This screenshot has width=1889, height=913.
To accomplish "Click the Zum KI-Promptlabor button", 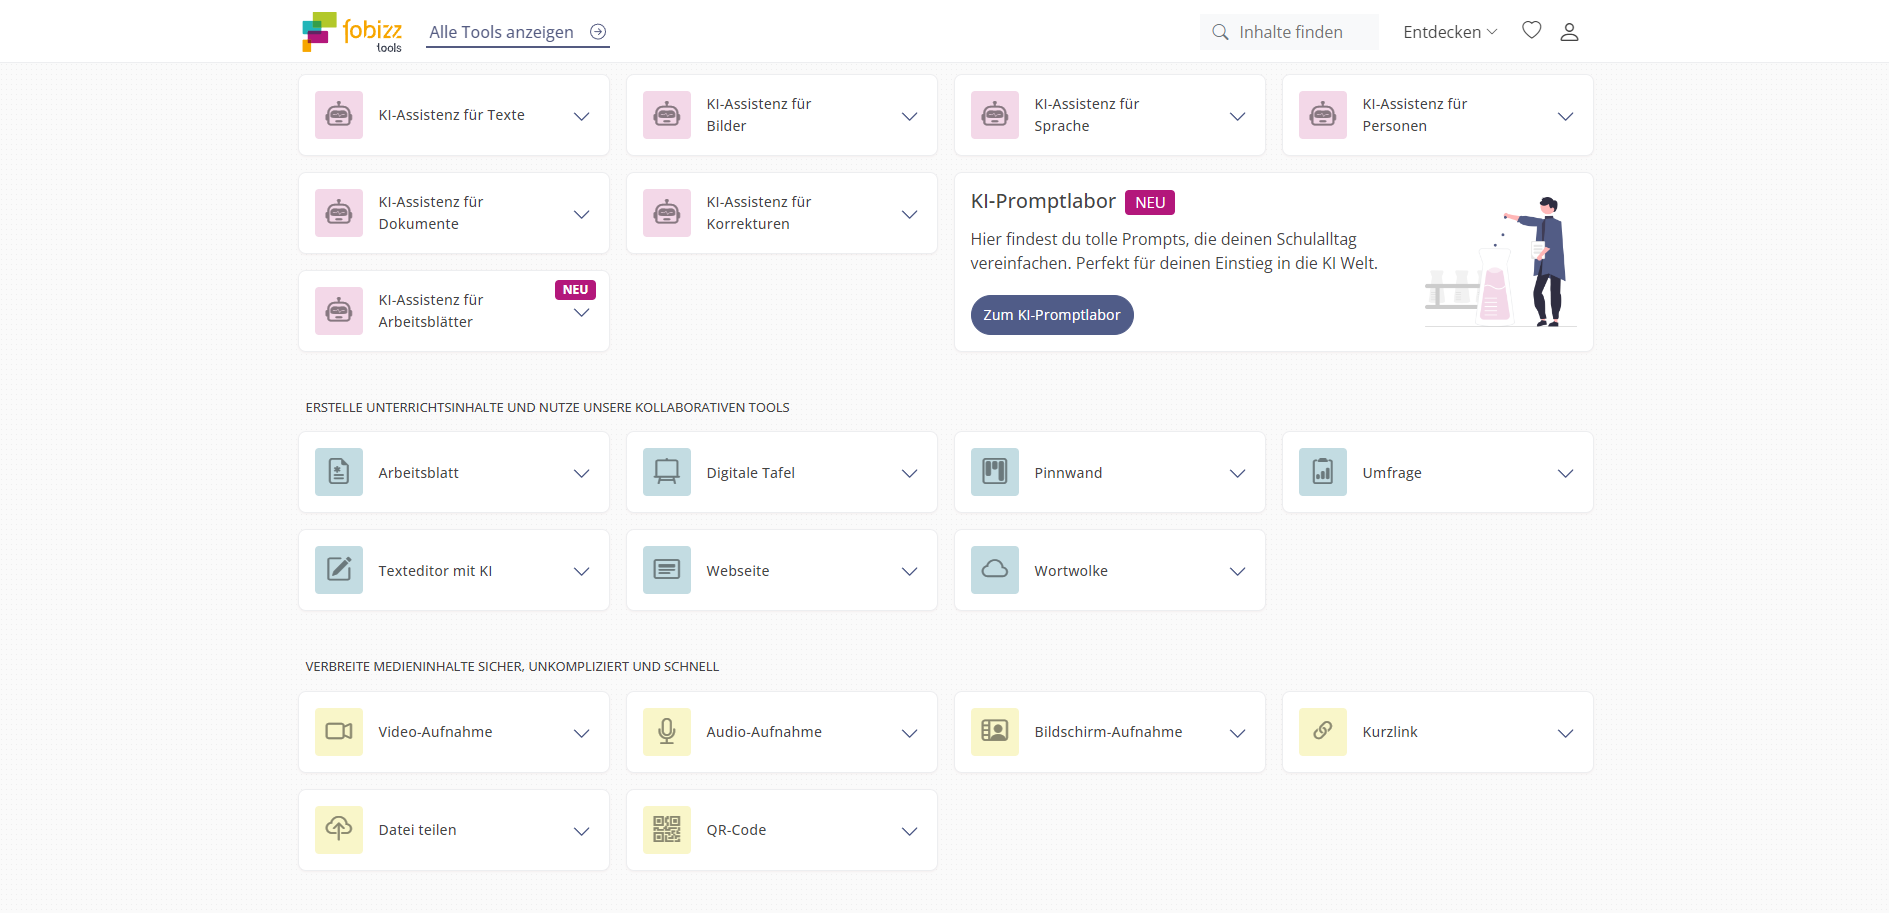I will (1051, 315).
